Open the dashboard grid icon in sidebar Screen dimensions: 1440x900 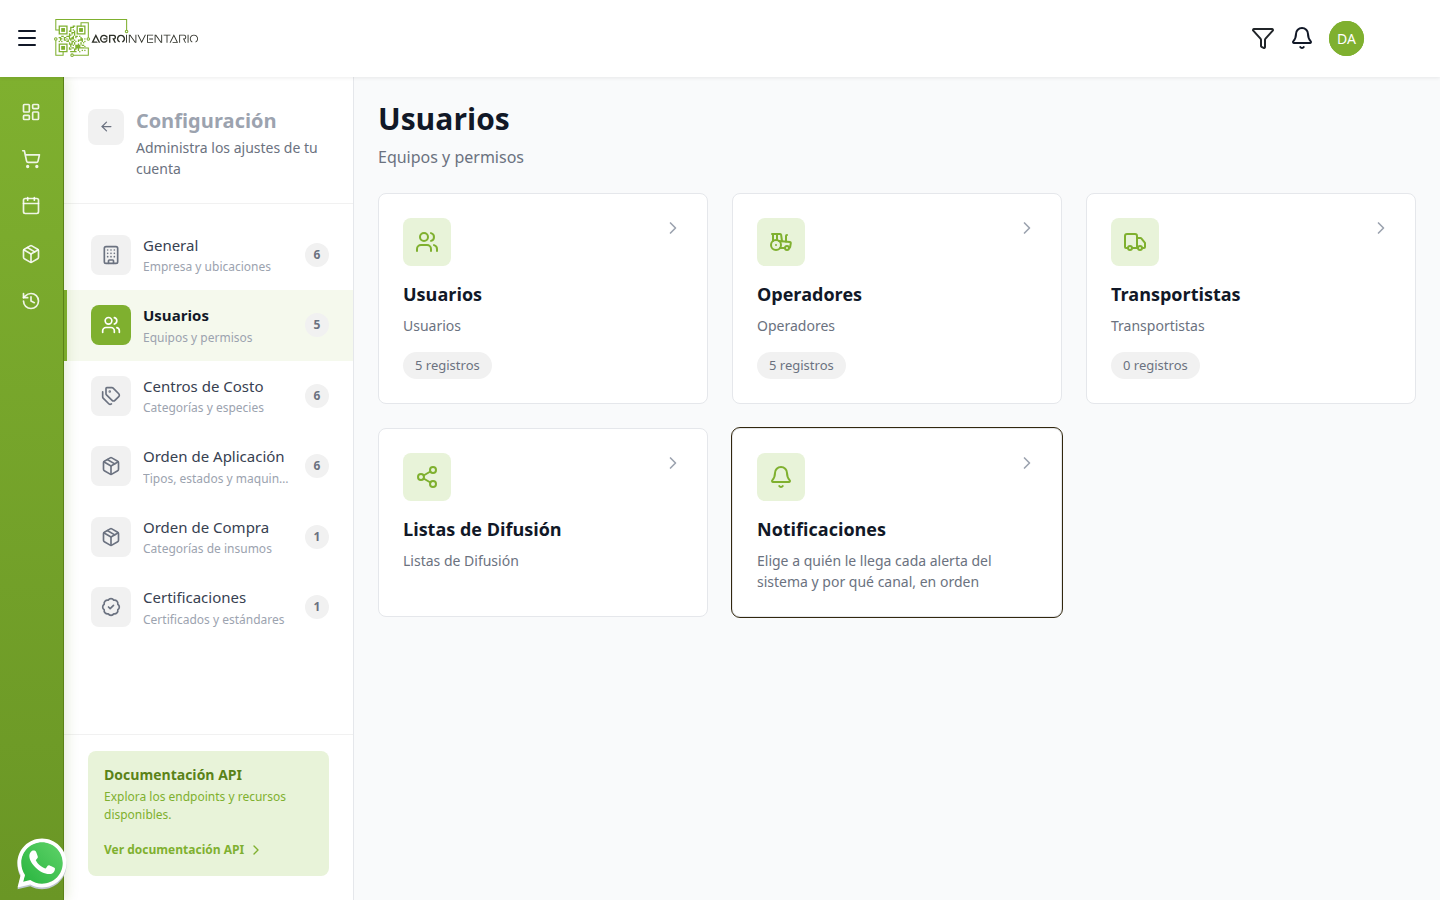click(31, 111)
